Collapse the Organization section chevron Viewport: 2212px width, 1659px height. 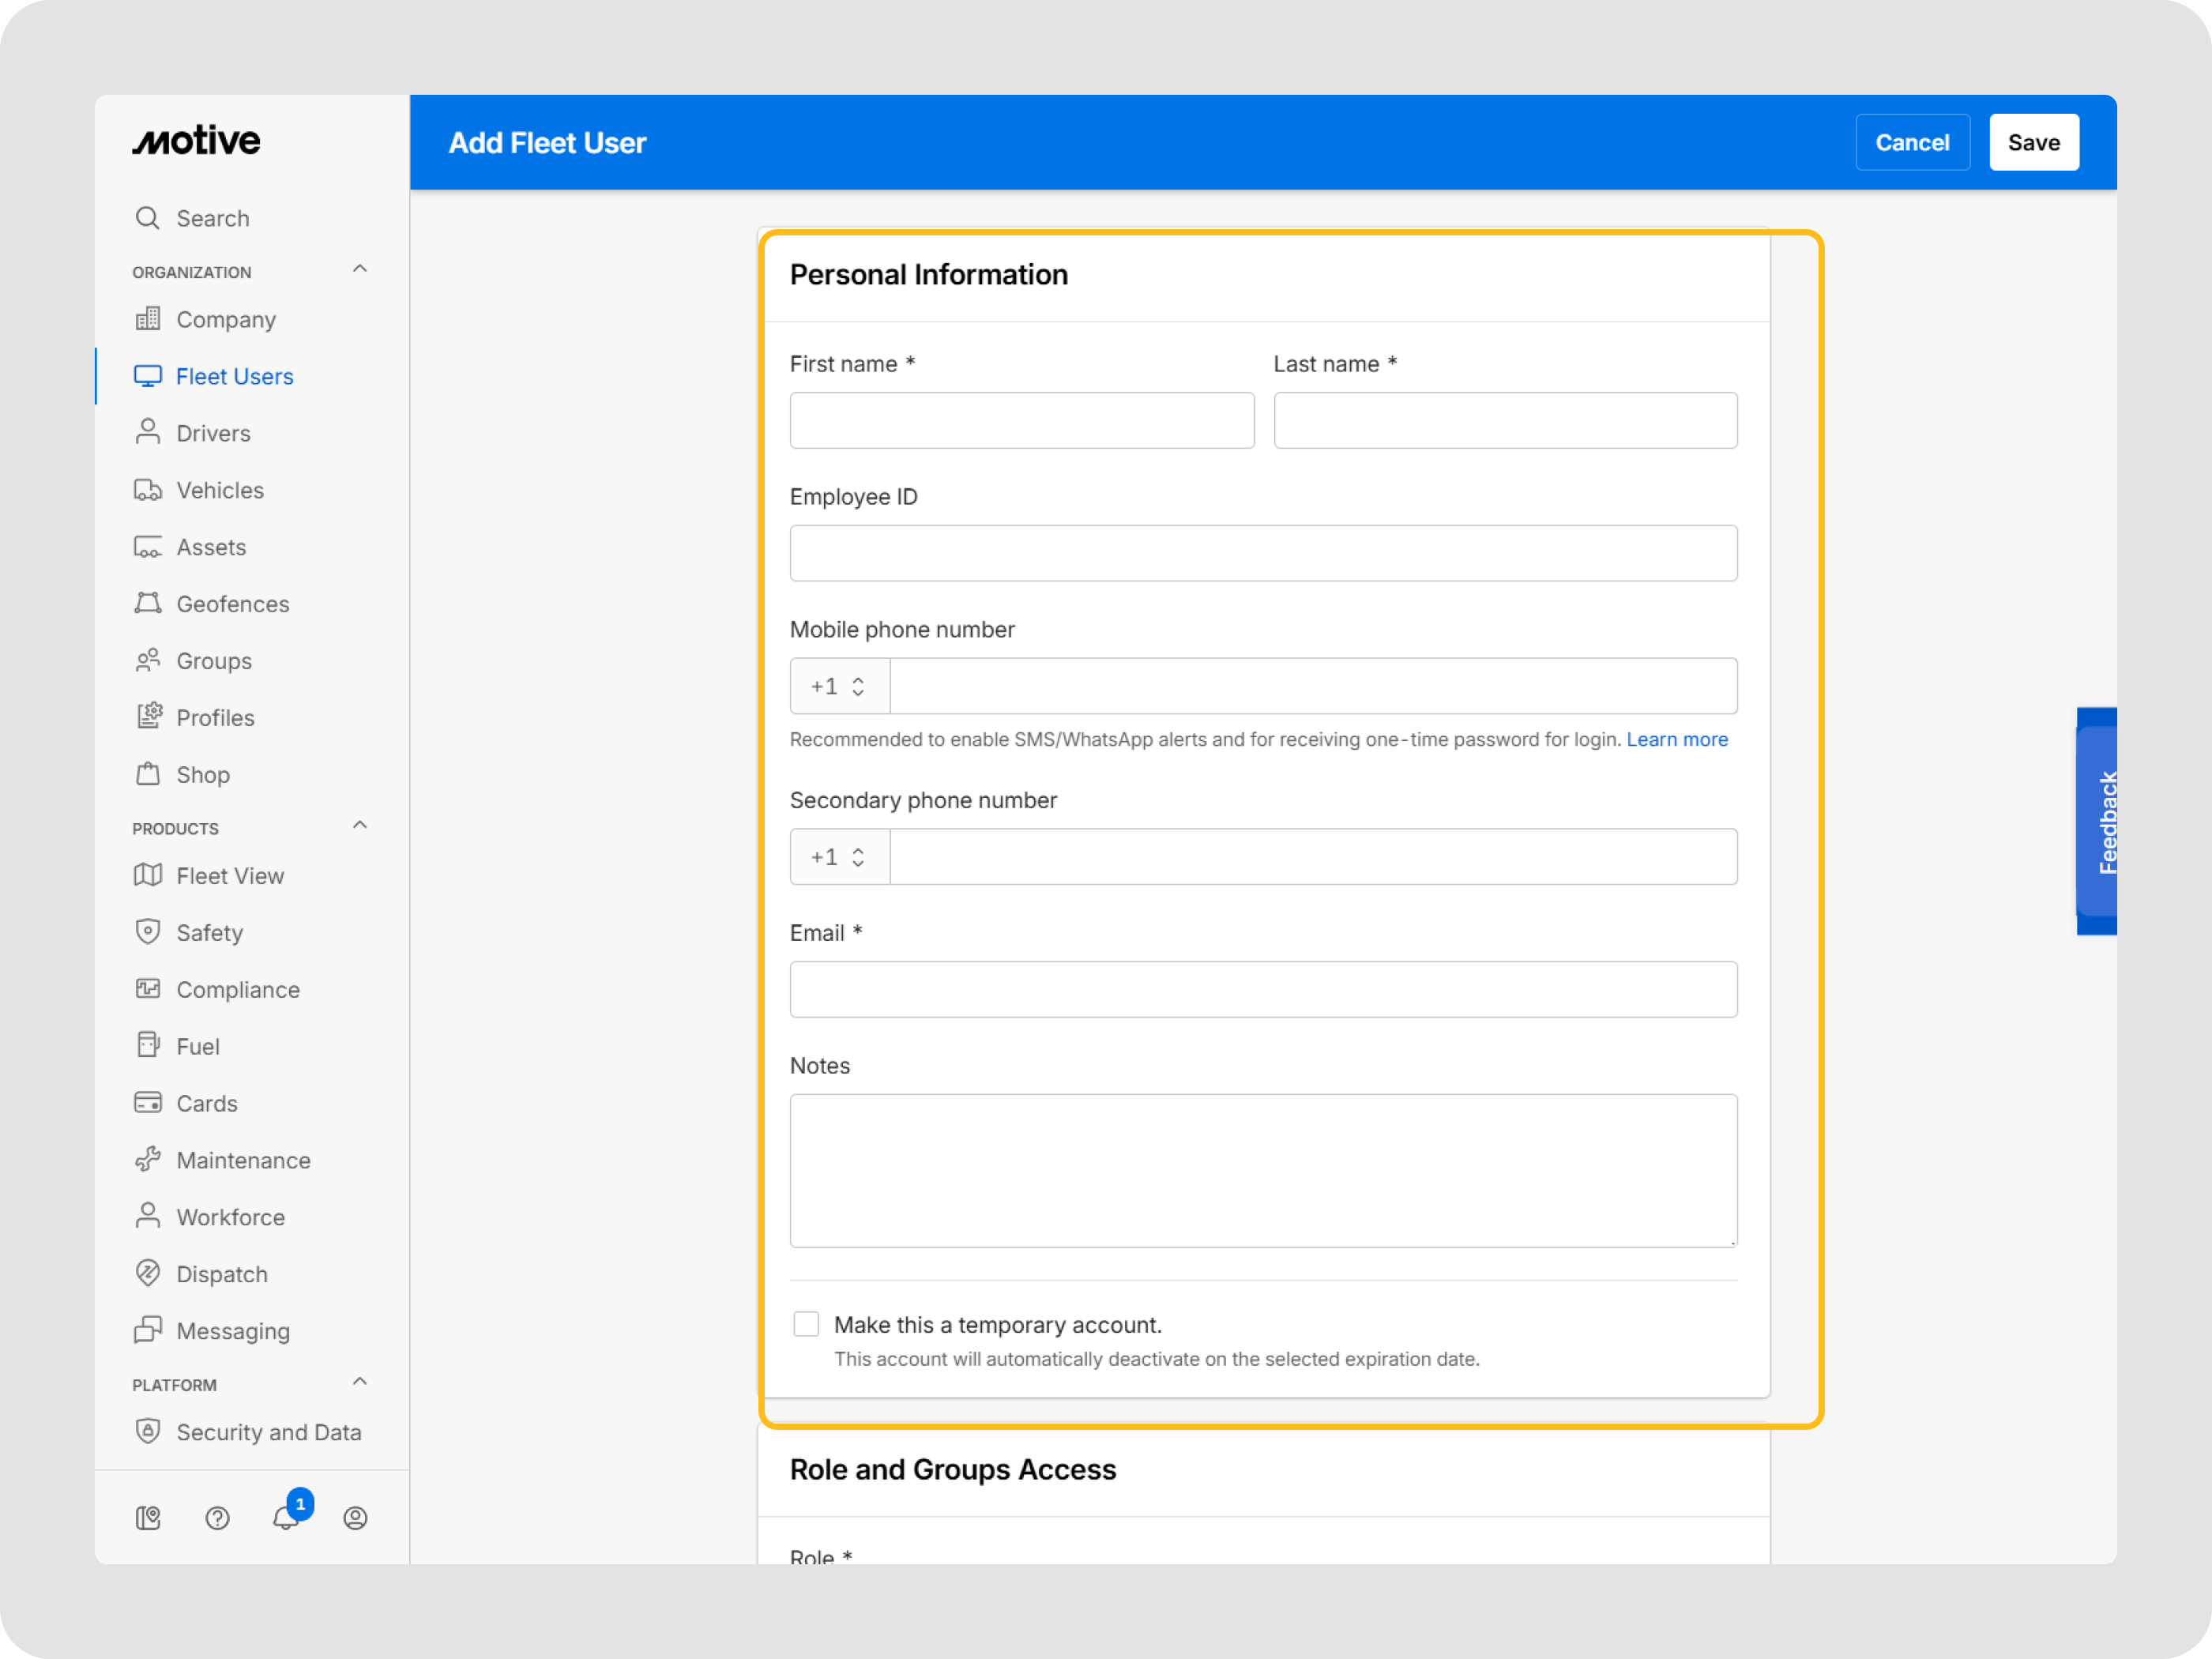tap(360, 269)
